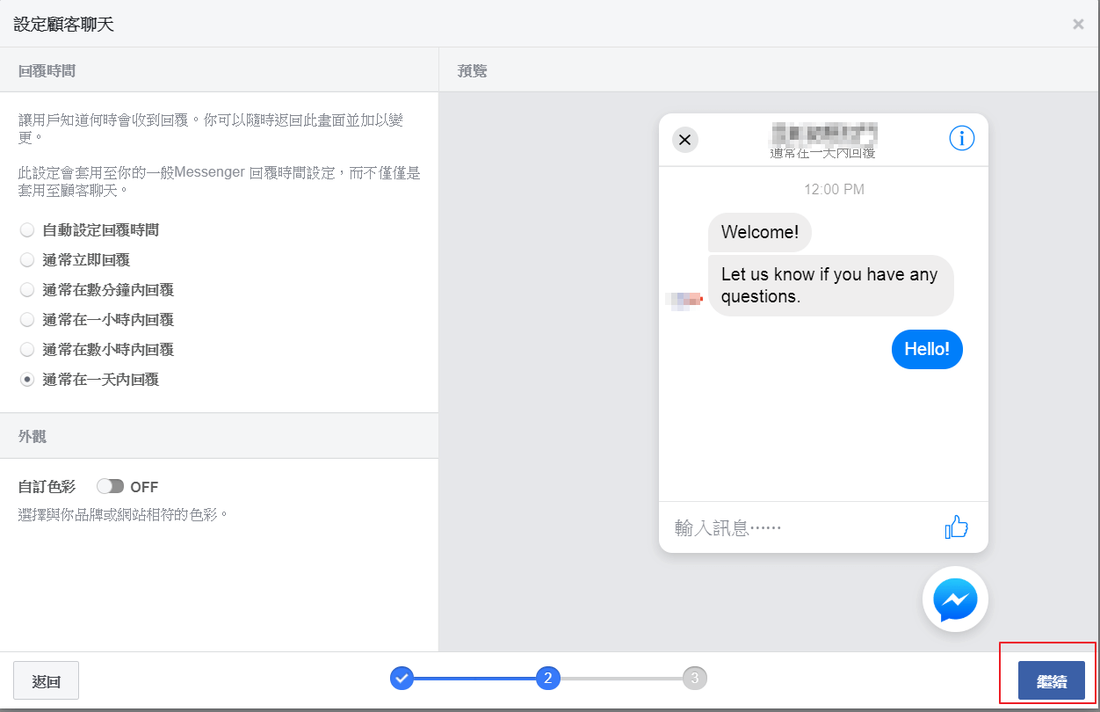1100x712 pixels.
Task: Select 通常在一天內回覆 radio button
Action: click(x=27, y=379)
